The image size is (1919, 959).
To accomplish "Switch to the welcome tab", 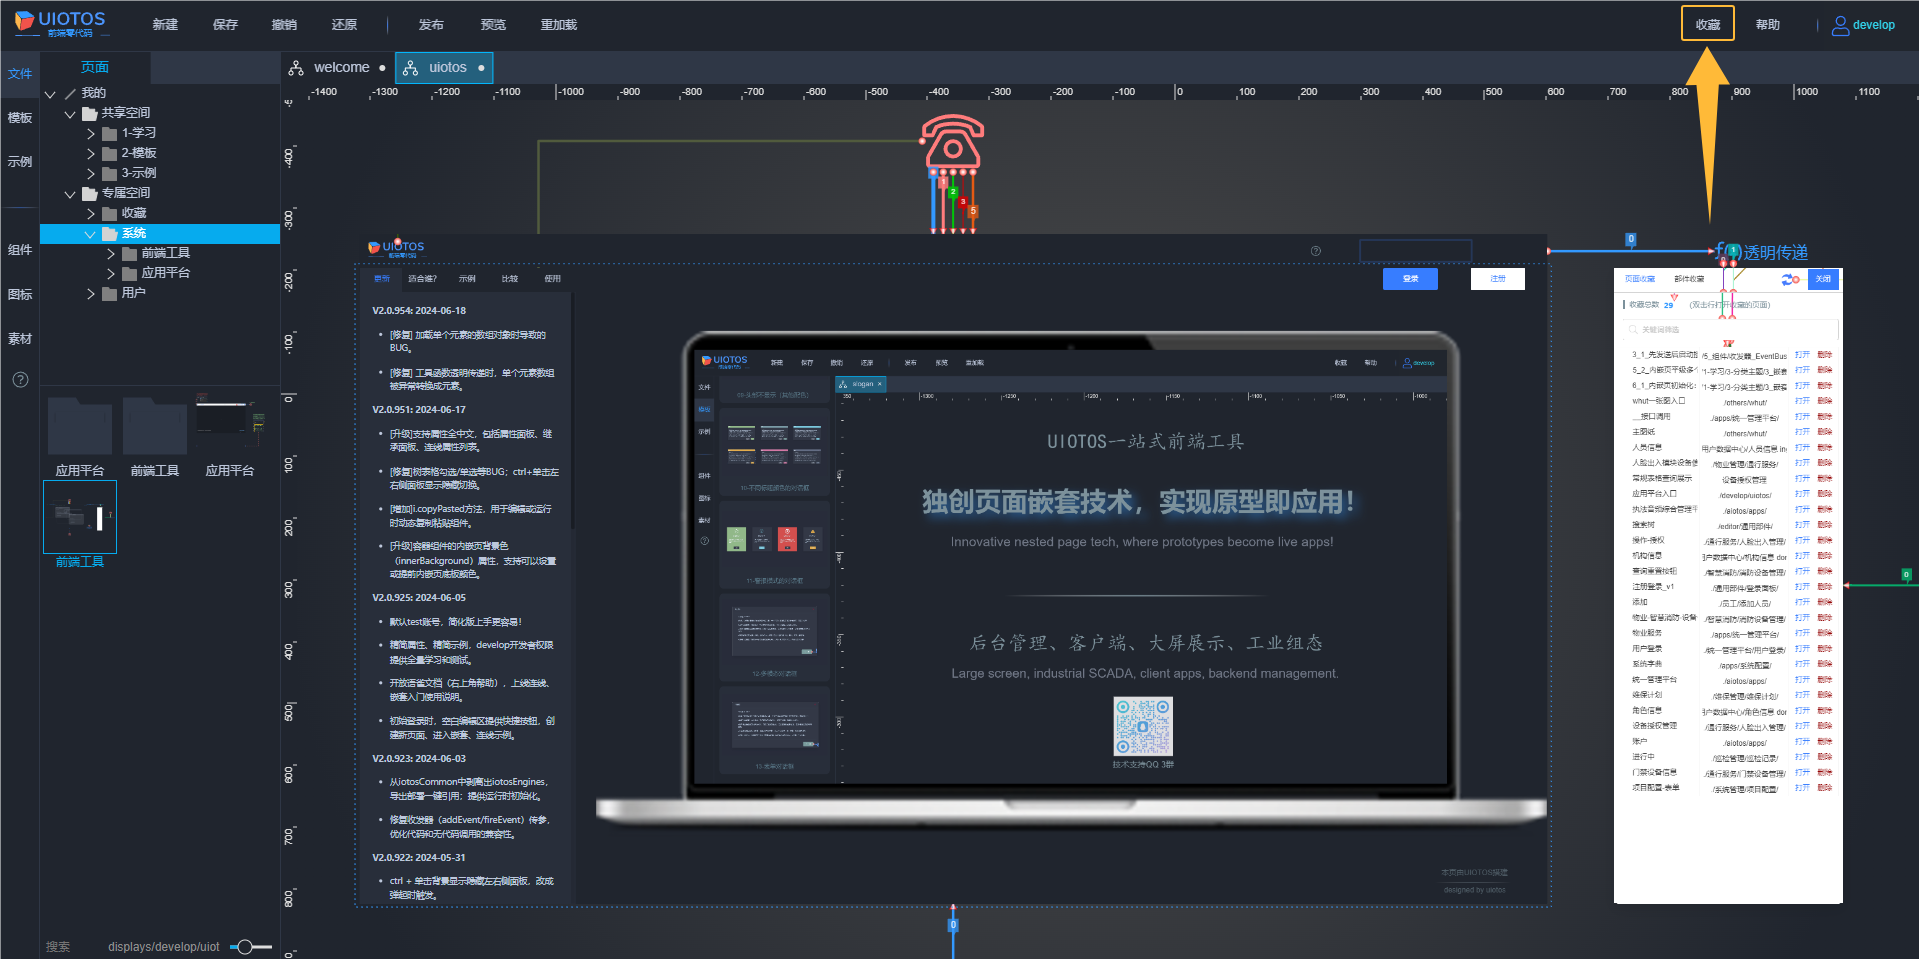I will (337, 68).
